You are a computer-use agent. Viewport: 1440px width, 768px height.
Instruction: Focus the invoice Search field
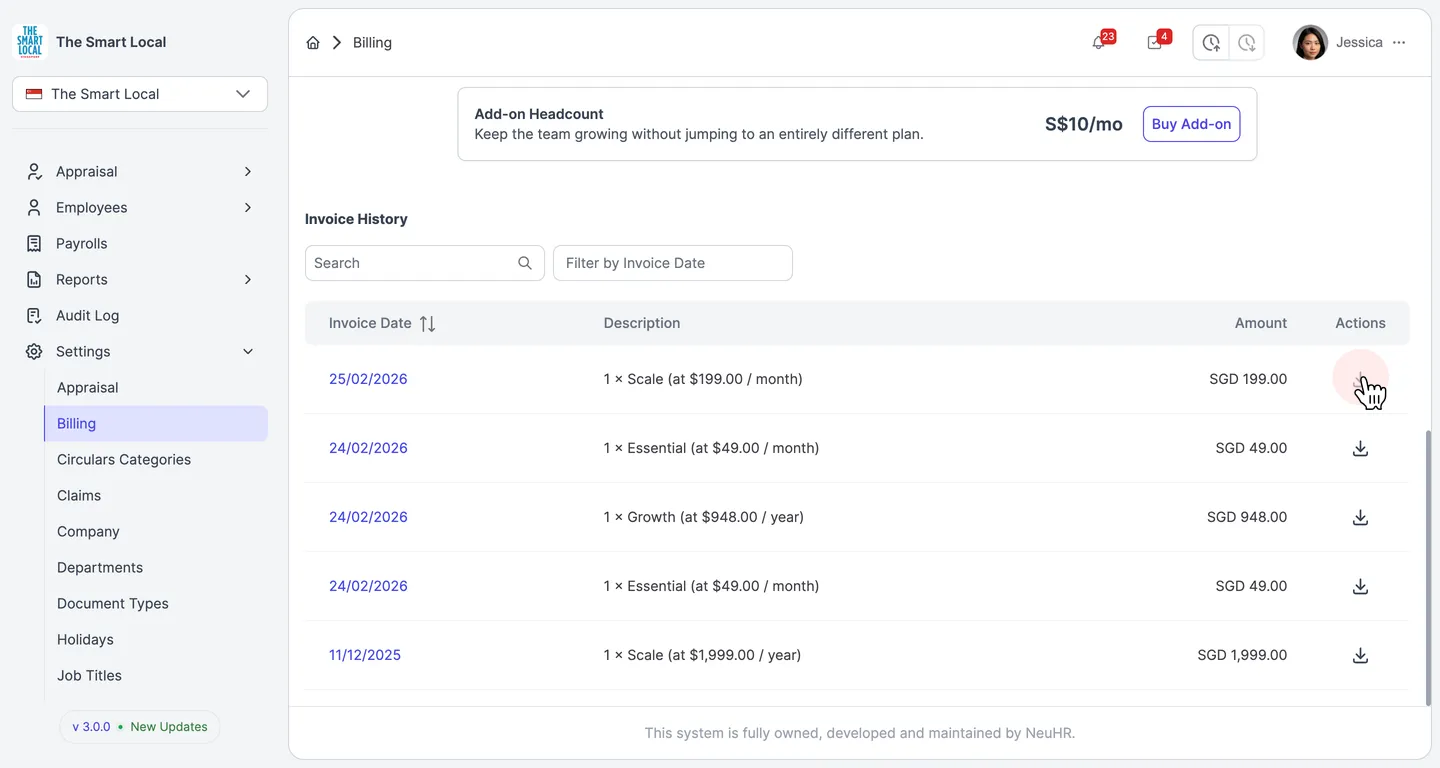click(x=424, y=263)
